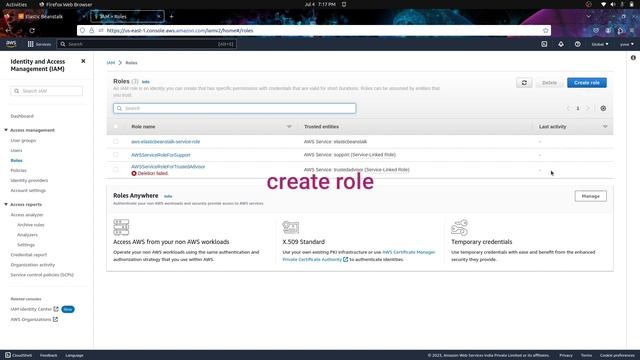640x360 pixels.
Task: Check the AWSServiceRoleForTrustedAdvisor checkbox
Action: [116, 170]
